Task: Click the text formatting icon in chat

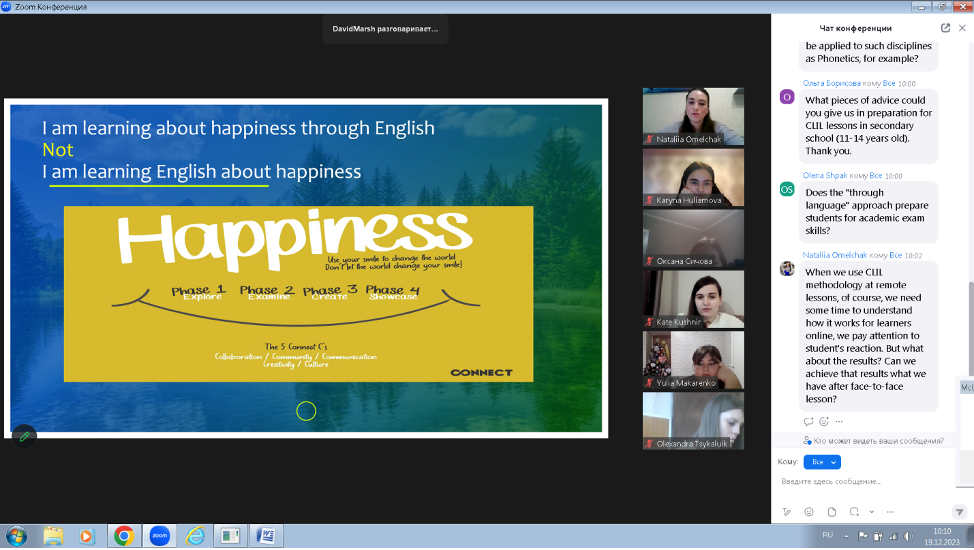Action: (787, 511)
